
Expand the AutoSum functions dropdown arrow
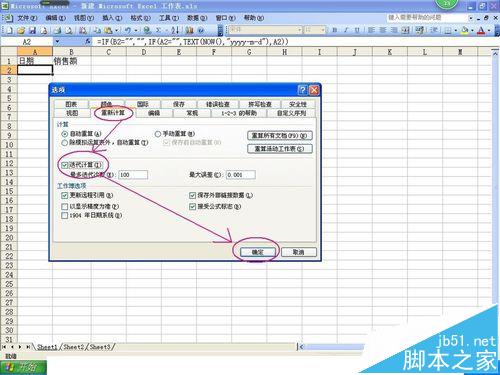point(166,30)
